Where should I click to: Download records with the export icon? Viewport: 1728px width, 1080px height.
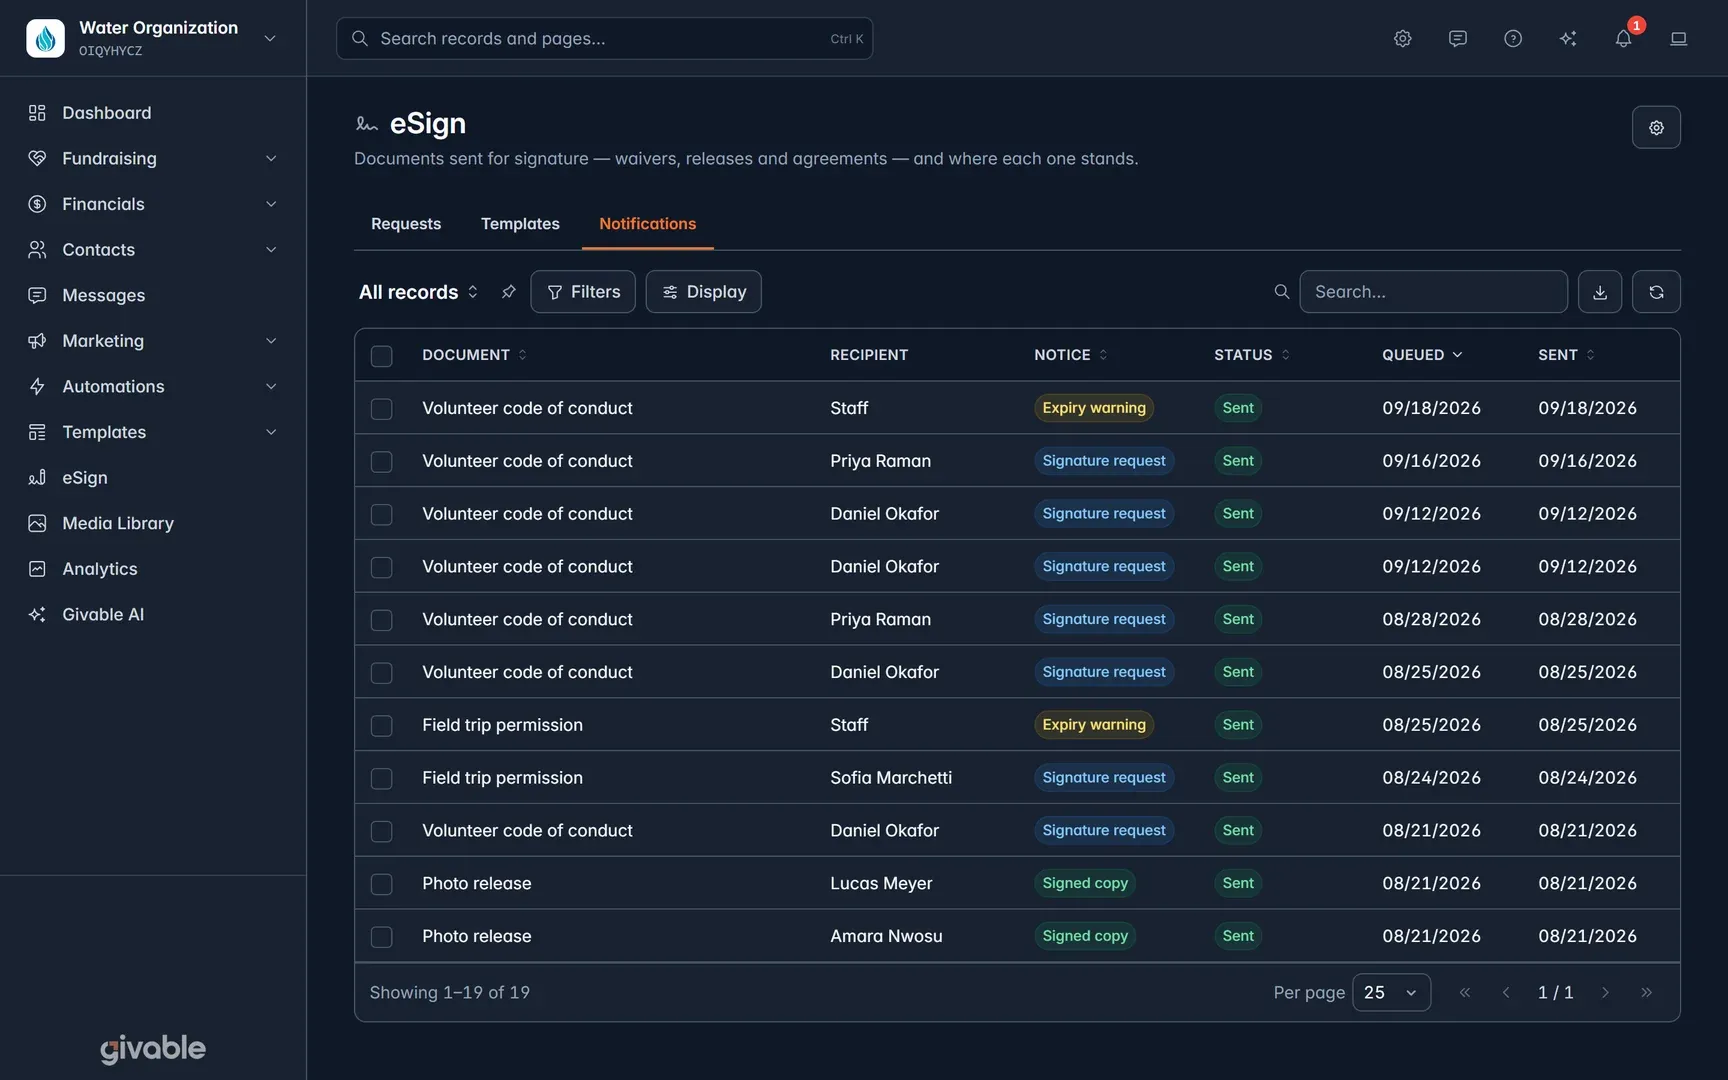point(1599,292)
